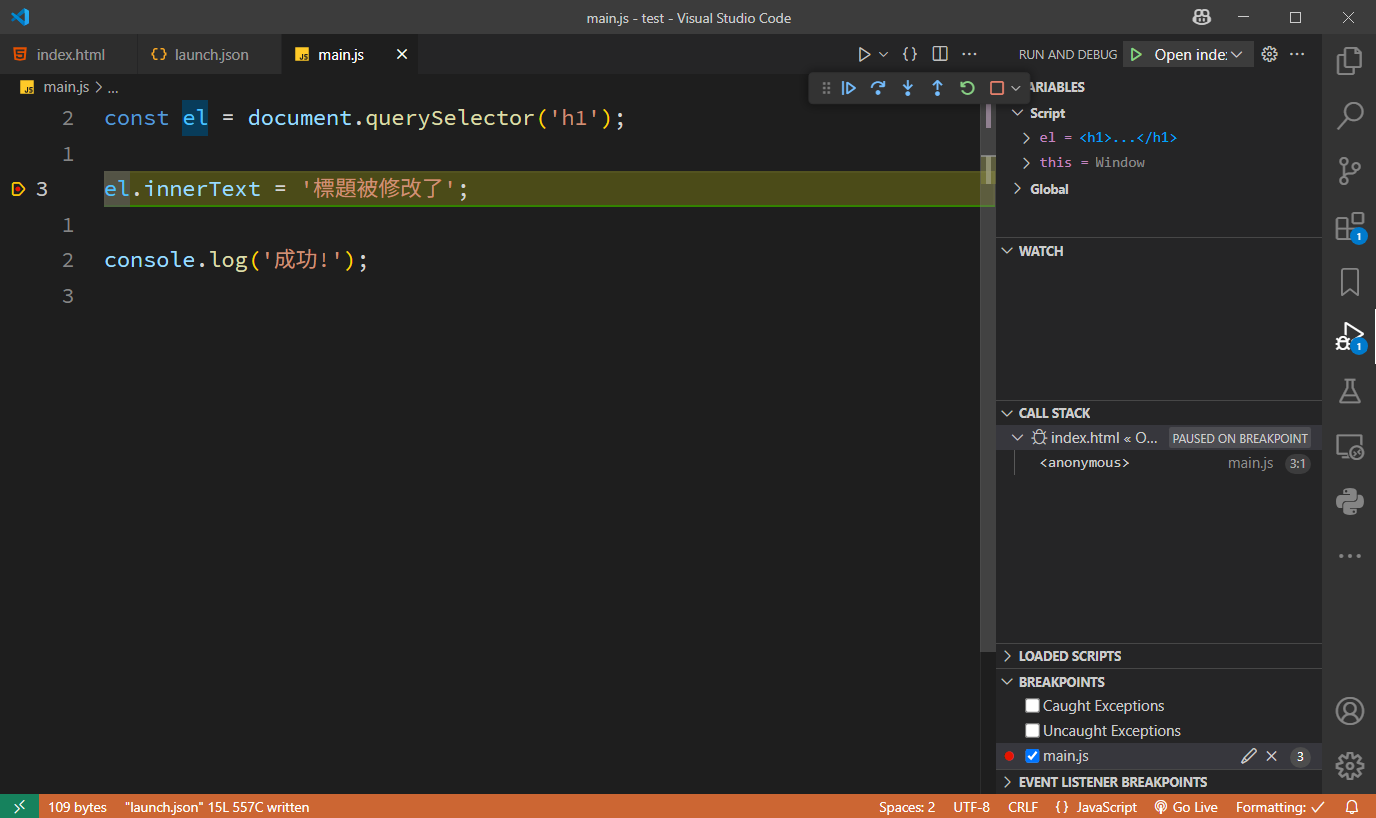Screen dimensions: 1376x818
Task: Remove the main.js breakpoint
Action: coord(1272,756)
